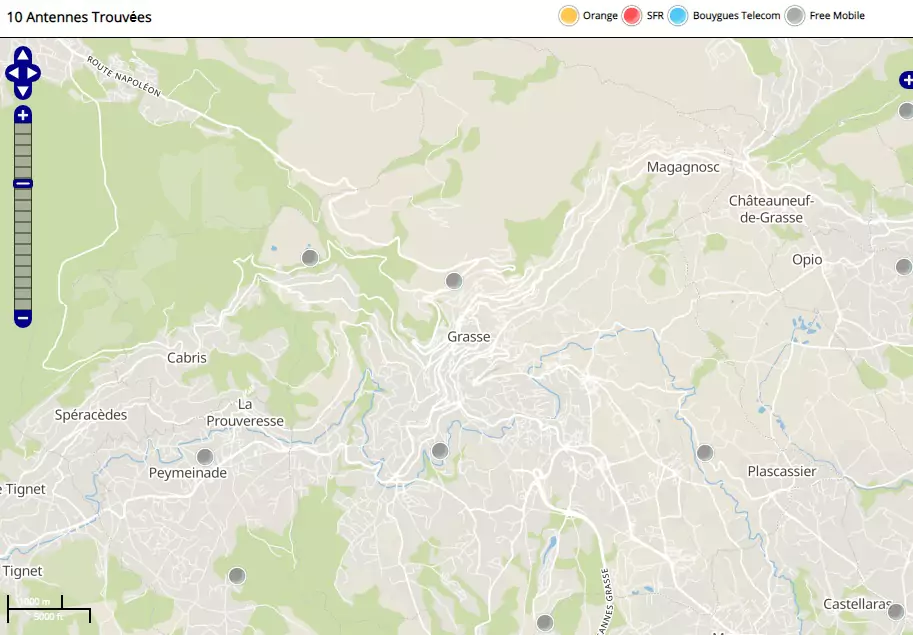Pan the map left with the arrow
This screenshot has height=635, width=913.
coord(12,73)
